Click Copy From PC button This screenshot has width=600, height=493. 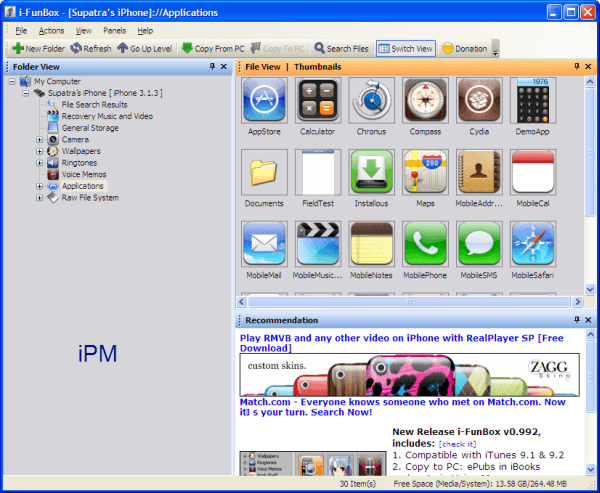[x=213, y=49]
